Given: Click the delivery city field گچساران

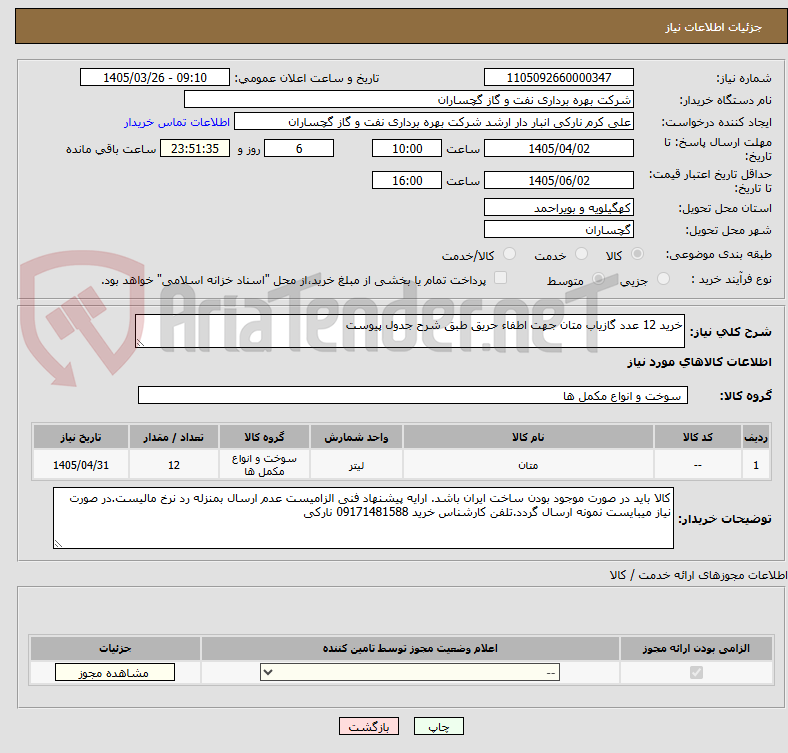Looking at the screenshot, I should (558, 229).
